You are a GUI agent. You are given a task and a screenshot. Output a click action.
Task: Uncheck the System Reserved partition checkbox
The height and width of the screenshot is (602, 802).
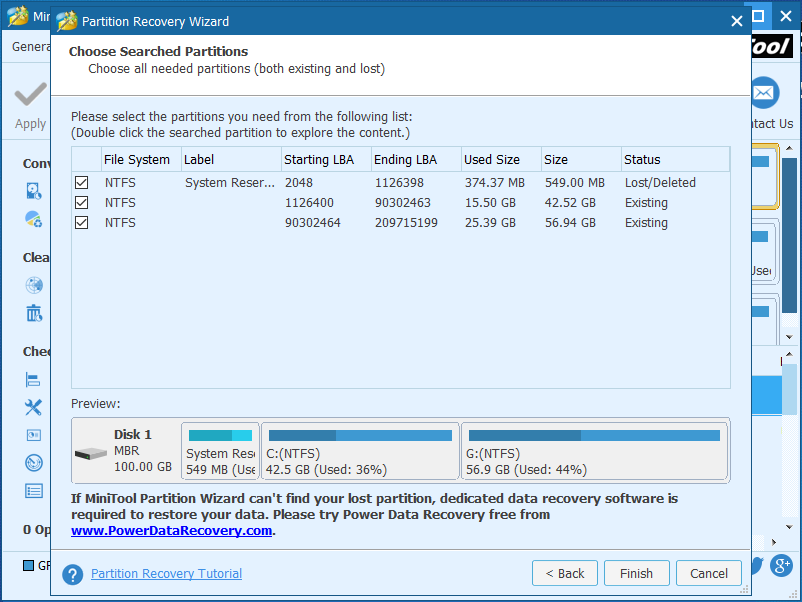point(81,183)
